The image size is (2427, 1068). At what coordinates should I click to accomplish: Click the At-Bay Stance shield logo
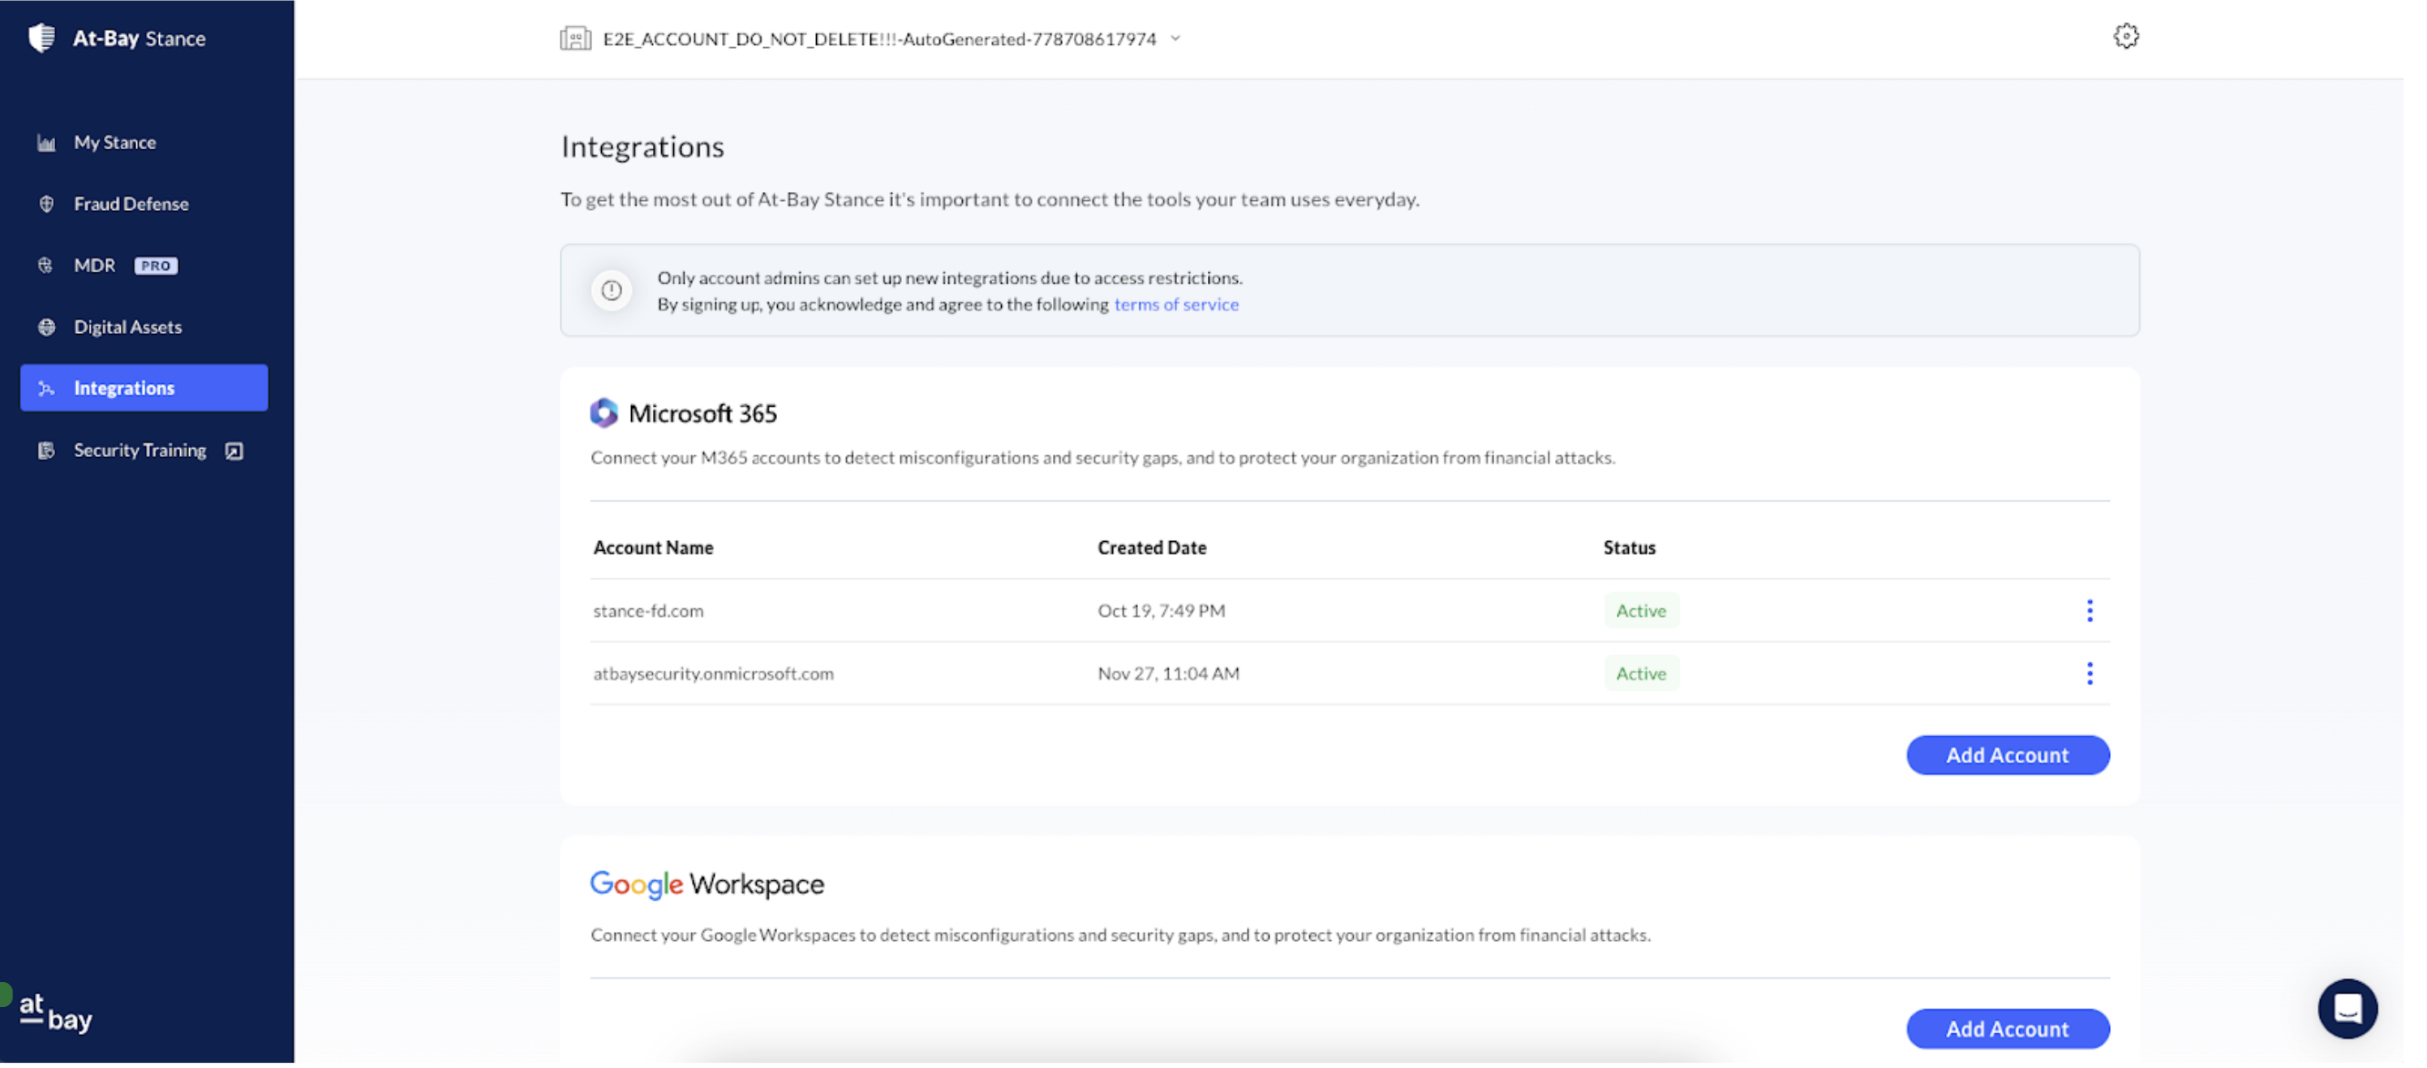click(42, 38)
